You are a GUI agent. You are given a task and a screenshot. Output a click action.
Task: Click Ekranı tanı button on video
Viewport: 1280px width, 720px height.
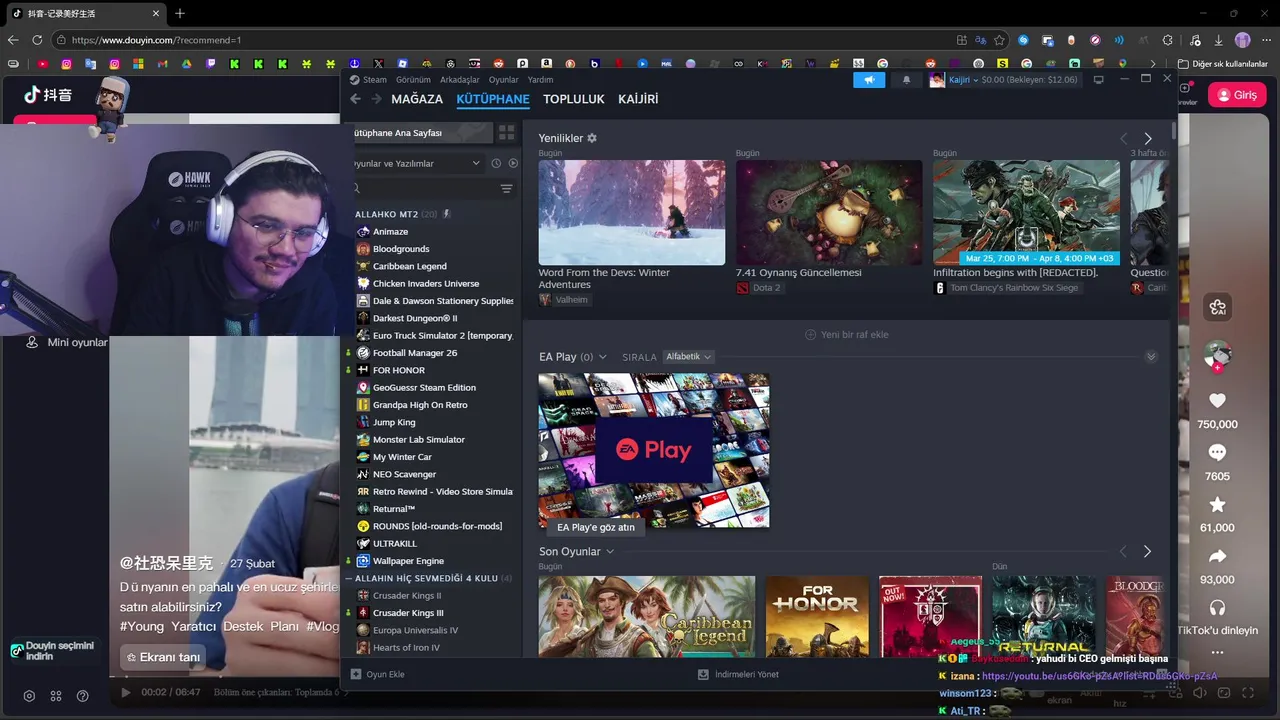click(163, 657)
